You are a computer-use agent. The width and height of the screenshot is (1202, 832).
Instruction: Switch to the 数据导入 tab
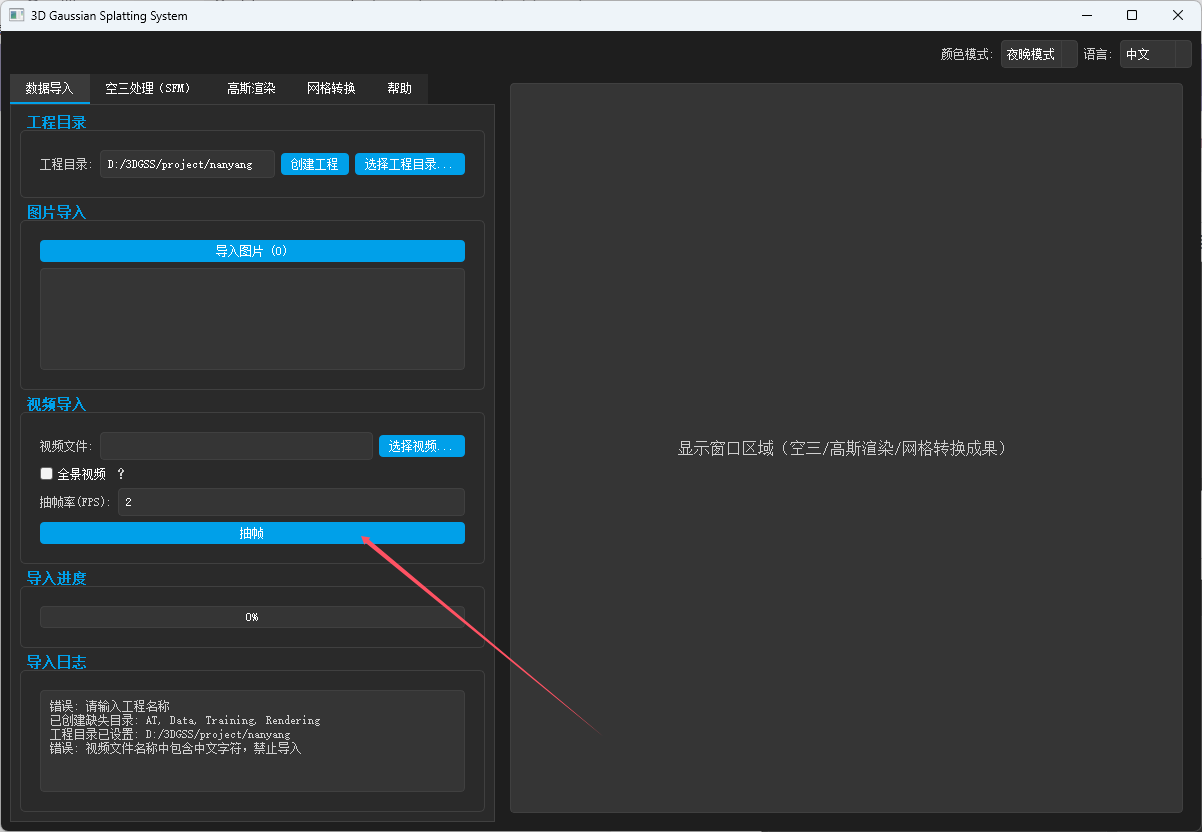[50, 88]
